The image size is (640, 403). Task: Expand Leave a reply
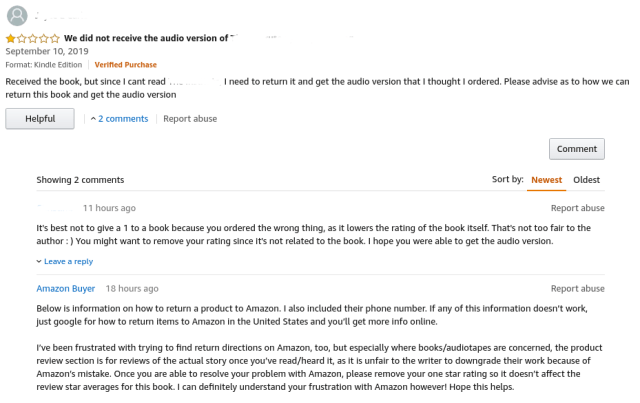pyautogui.click(x=66, y=261)
